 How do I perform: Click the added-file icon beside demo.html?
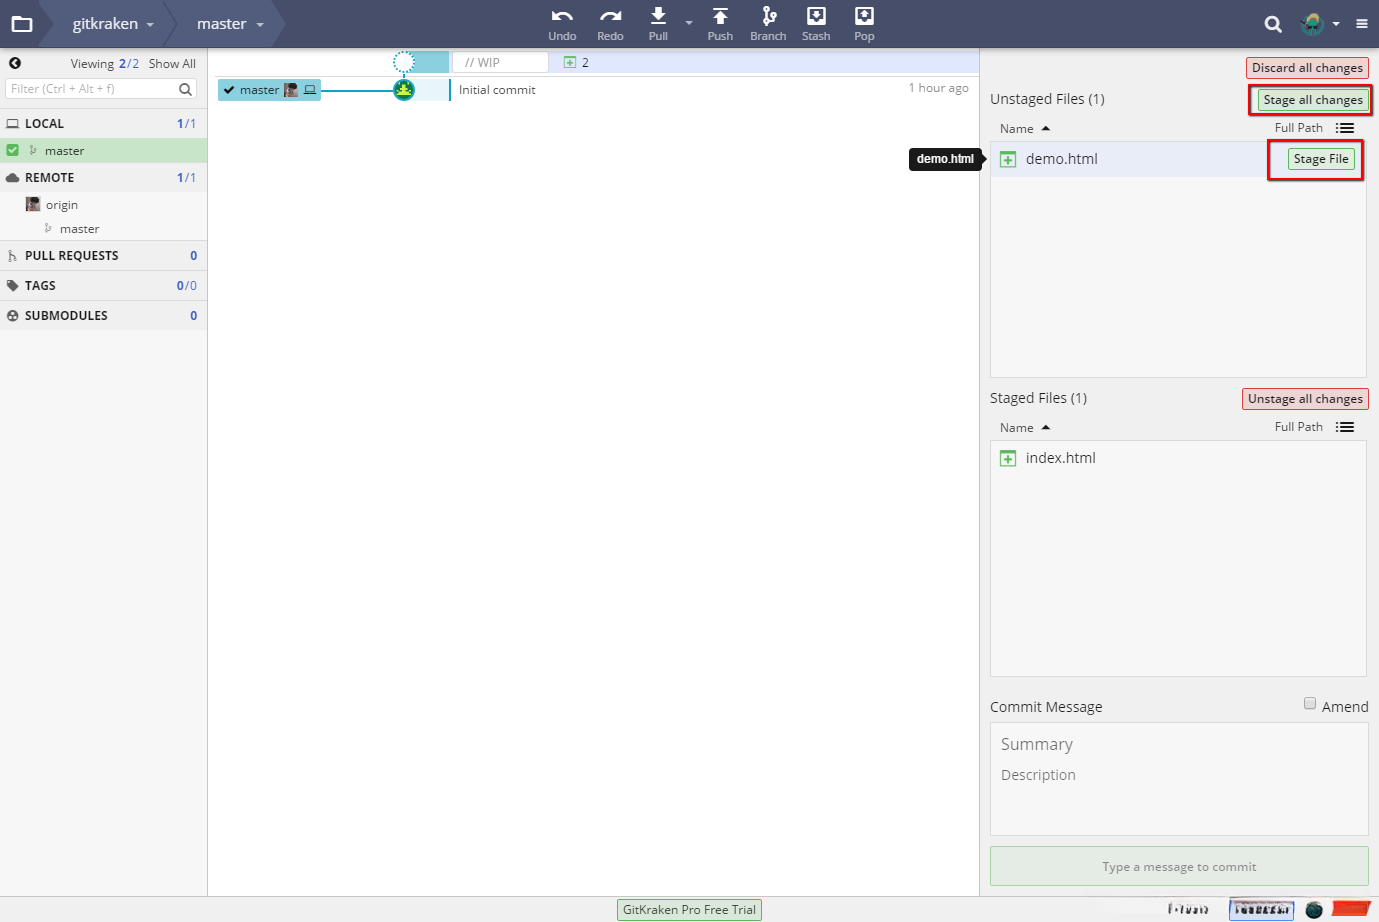click(1008, 159)
